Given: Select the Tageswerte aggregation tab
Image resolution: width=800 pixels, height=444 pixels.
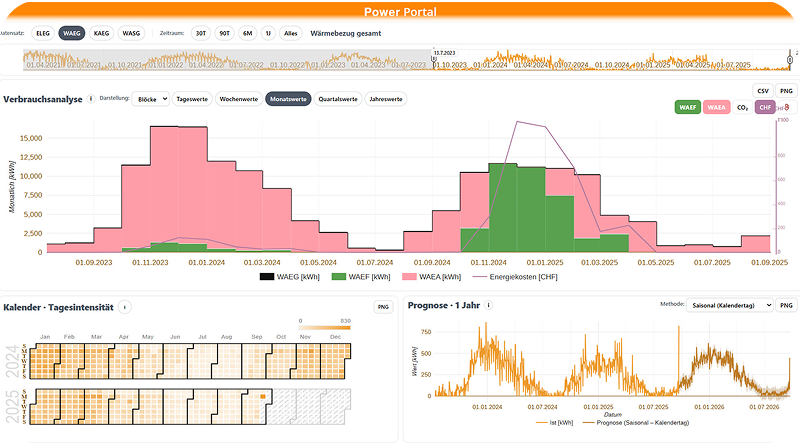Looking at the screenshot, I should click(x=194, y=99).
